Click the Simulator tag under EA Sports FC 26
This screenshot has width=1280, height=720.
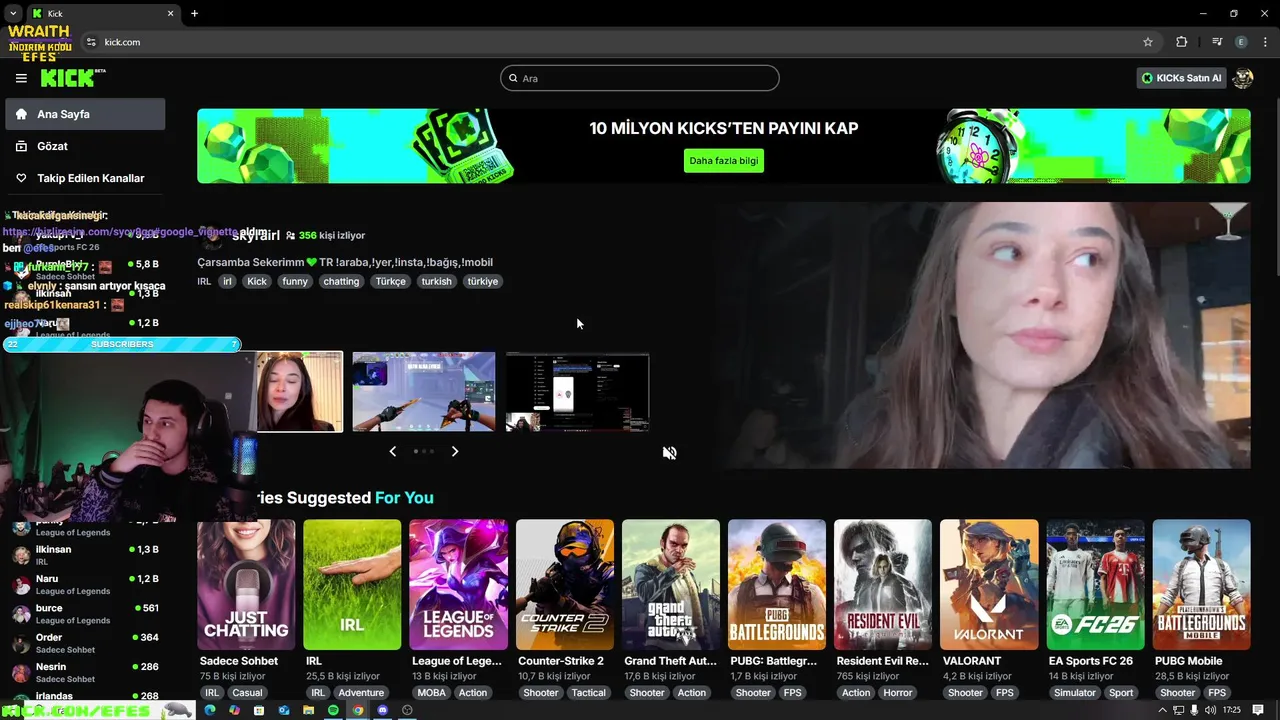click(1075, 692)
